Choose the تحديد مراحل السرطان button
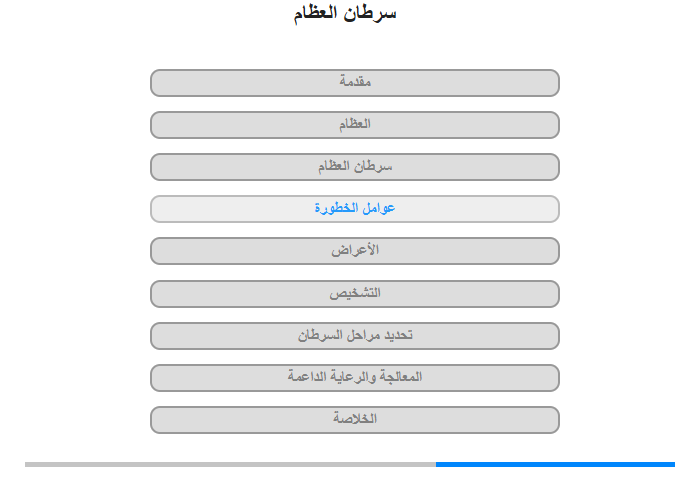 pos(355,336)
